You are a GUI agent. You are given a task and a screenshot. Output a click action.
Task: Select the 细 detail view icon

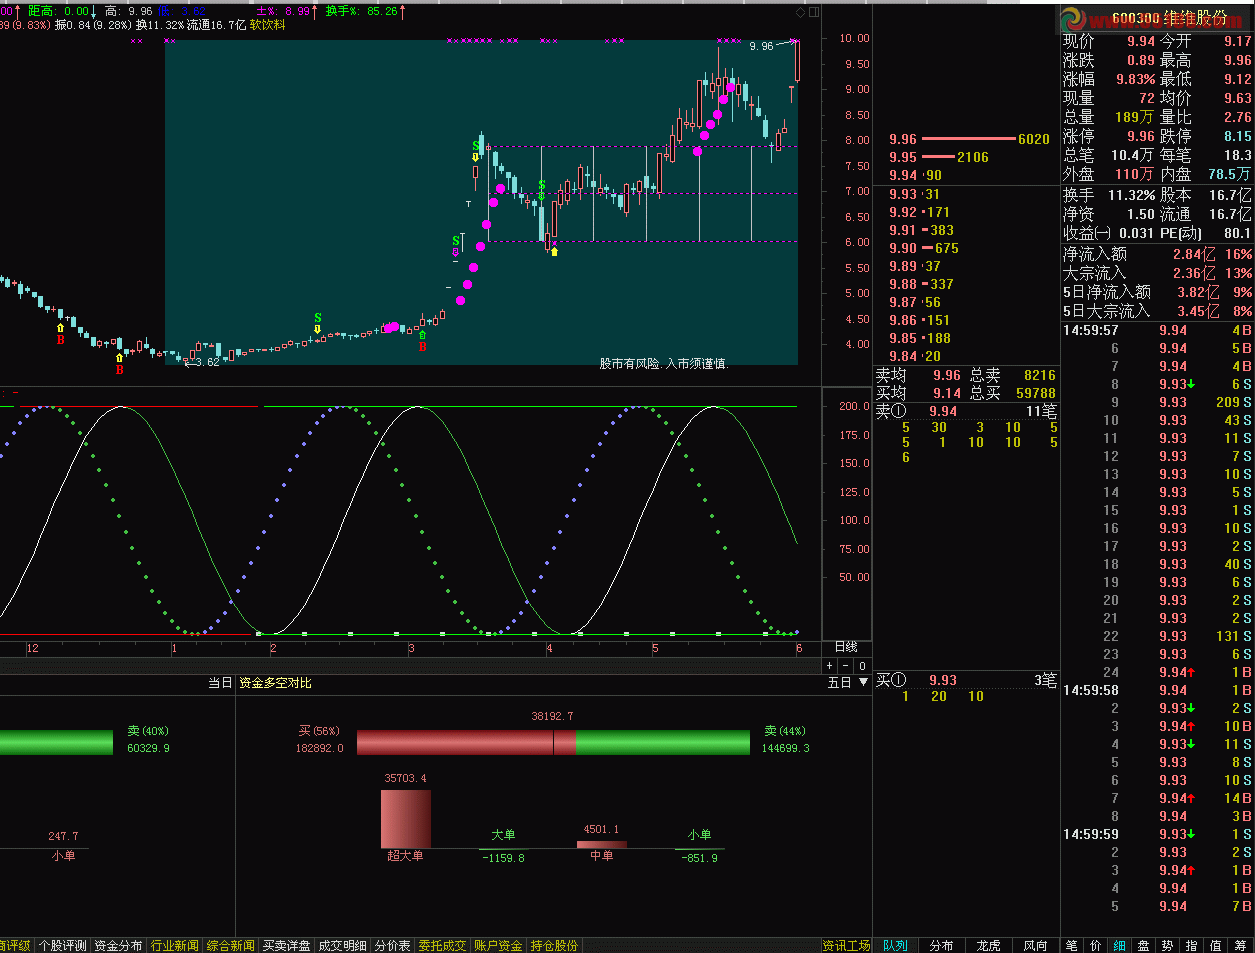[1120, 945]
